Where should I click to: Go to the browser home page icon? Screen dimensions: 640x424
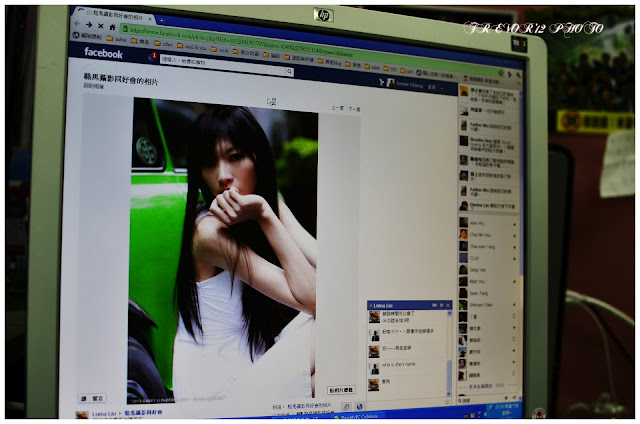[112, 27]
